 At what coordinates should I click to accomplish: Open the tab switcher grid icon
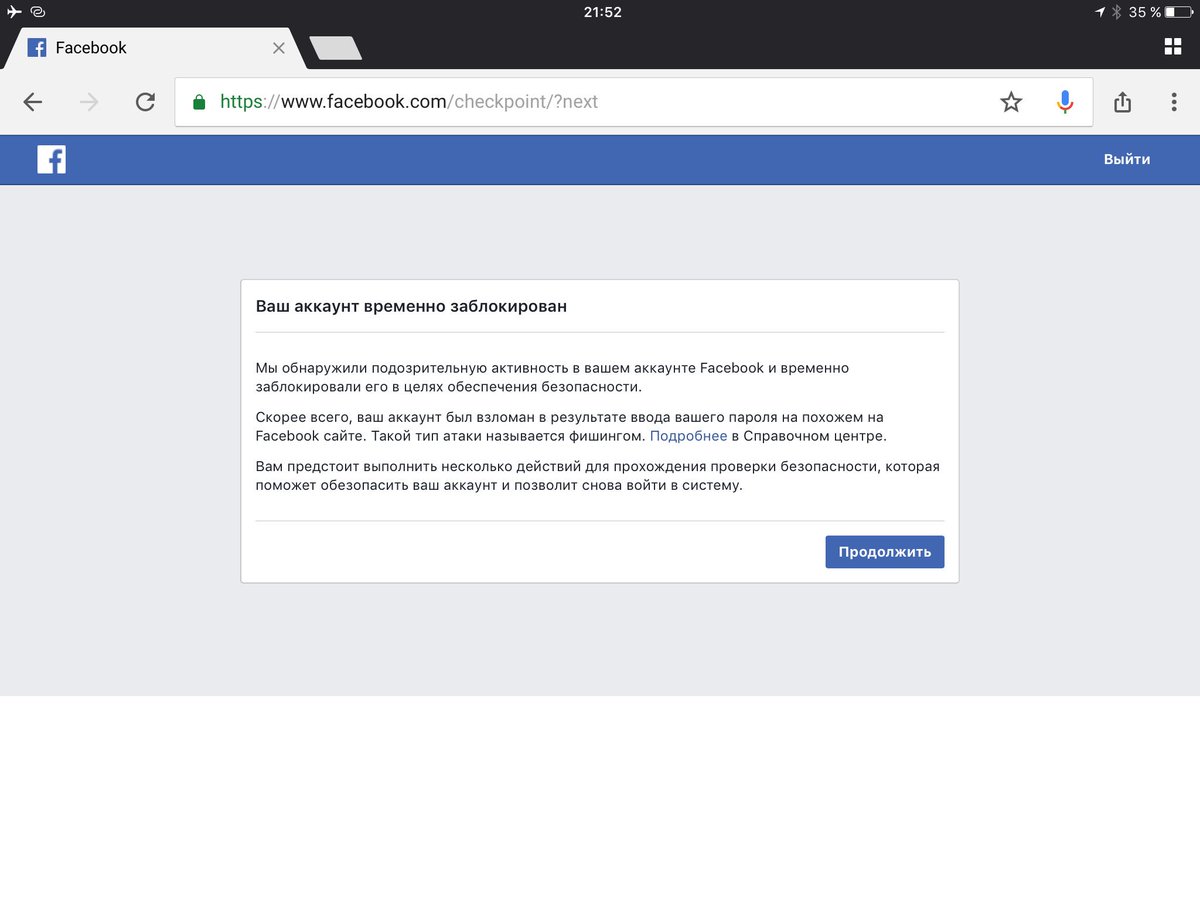pyautogui.click(x=1173, y=47)
